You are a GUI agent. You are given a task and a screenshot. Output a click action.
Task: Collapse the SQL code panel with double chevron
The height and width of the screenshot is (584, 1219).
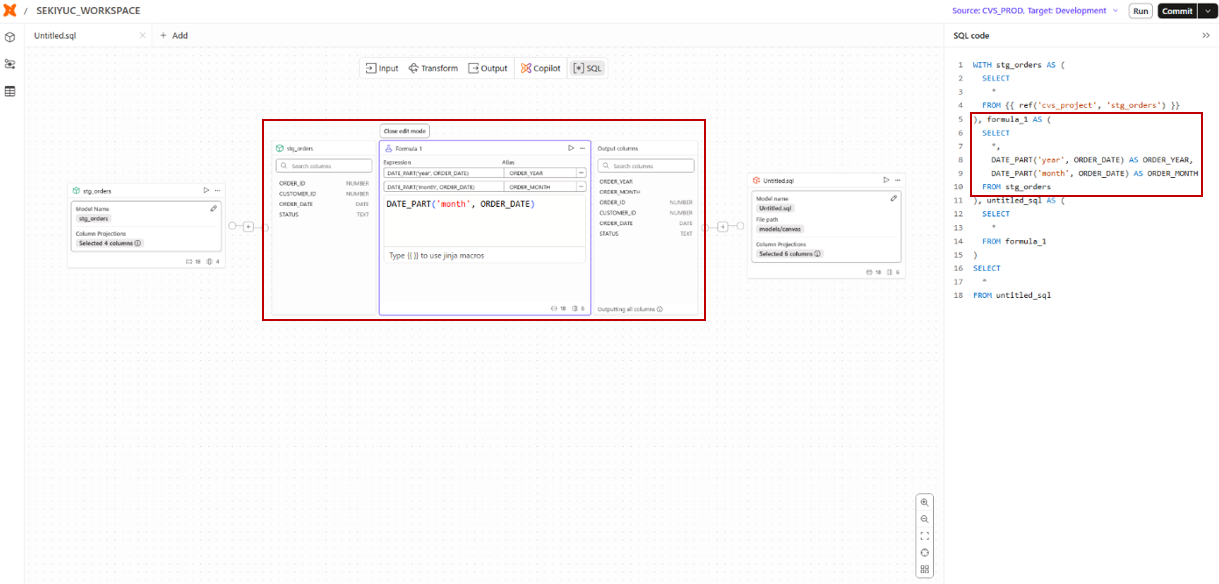point(1205,35)
